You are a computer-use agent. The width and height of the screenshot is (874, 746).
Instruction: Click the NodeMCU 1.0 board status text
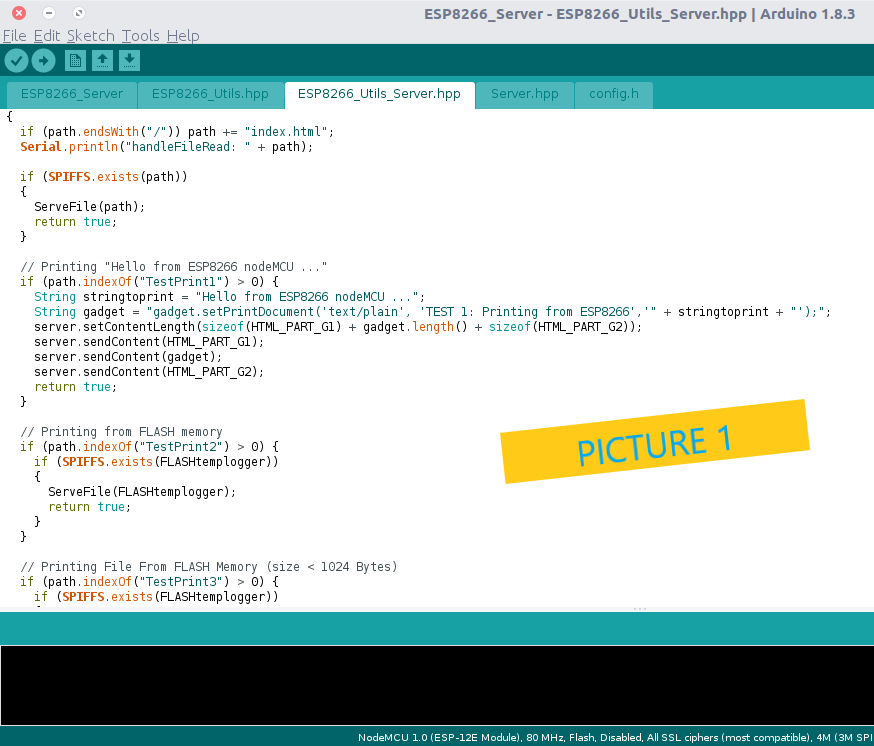(615, 737)
